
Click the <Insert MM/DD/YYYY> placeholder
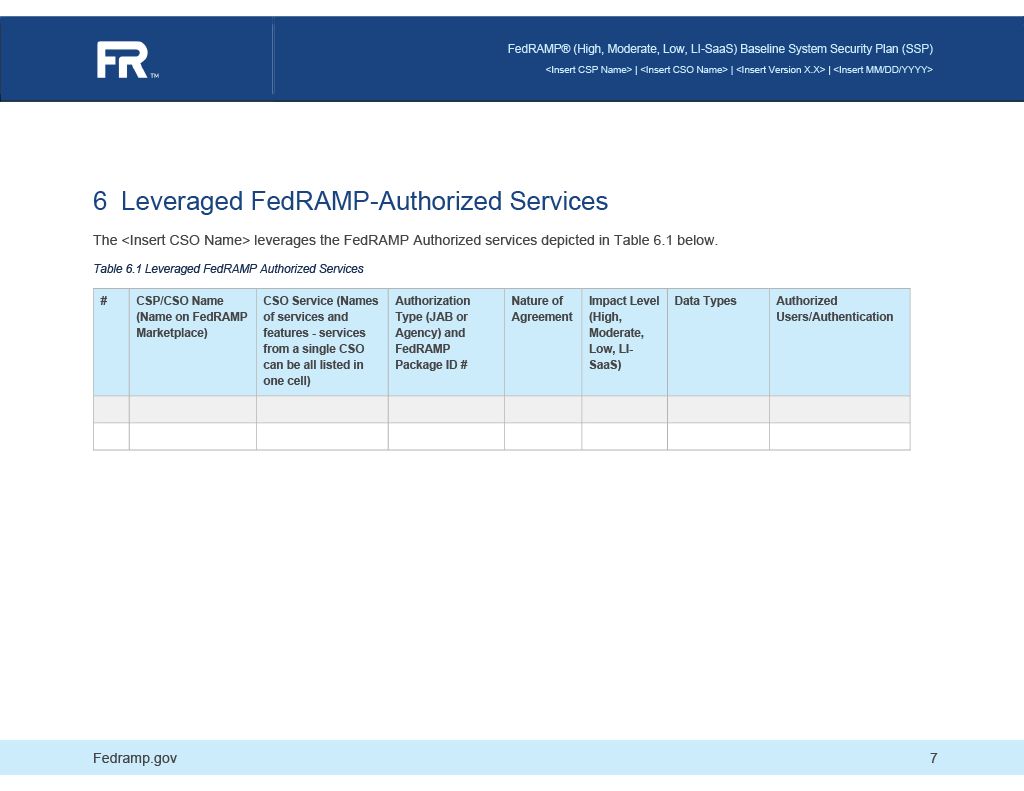[x=884, y=69]
